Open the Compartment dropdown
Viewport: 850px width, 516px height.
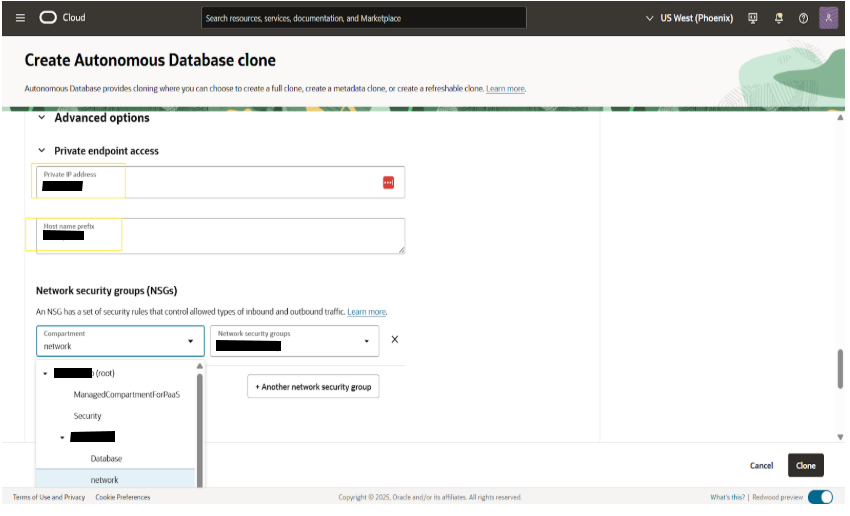[120, 341]
